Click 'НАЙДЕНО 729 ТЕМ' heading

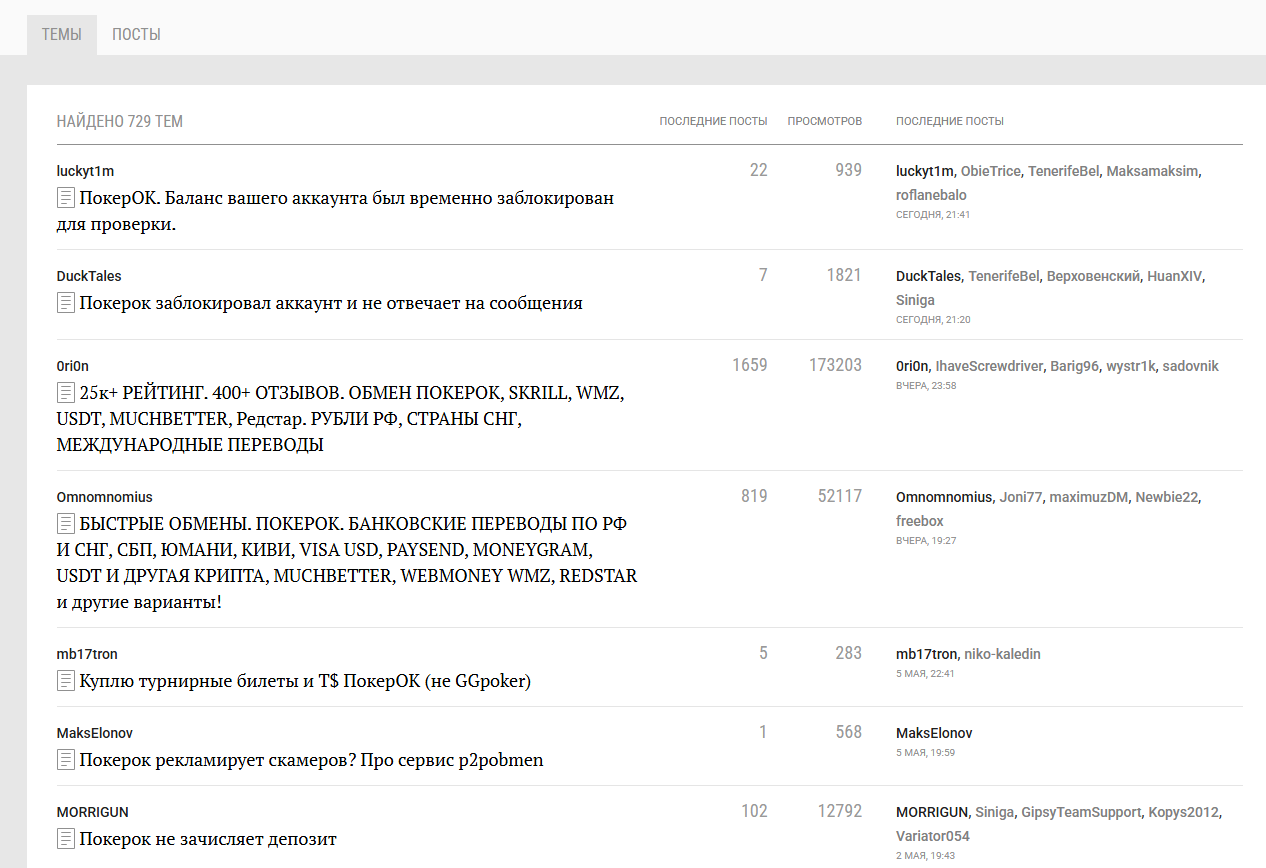[x=120, y=122]
